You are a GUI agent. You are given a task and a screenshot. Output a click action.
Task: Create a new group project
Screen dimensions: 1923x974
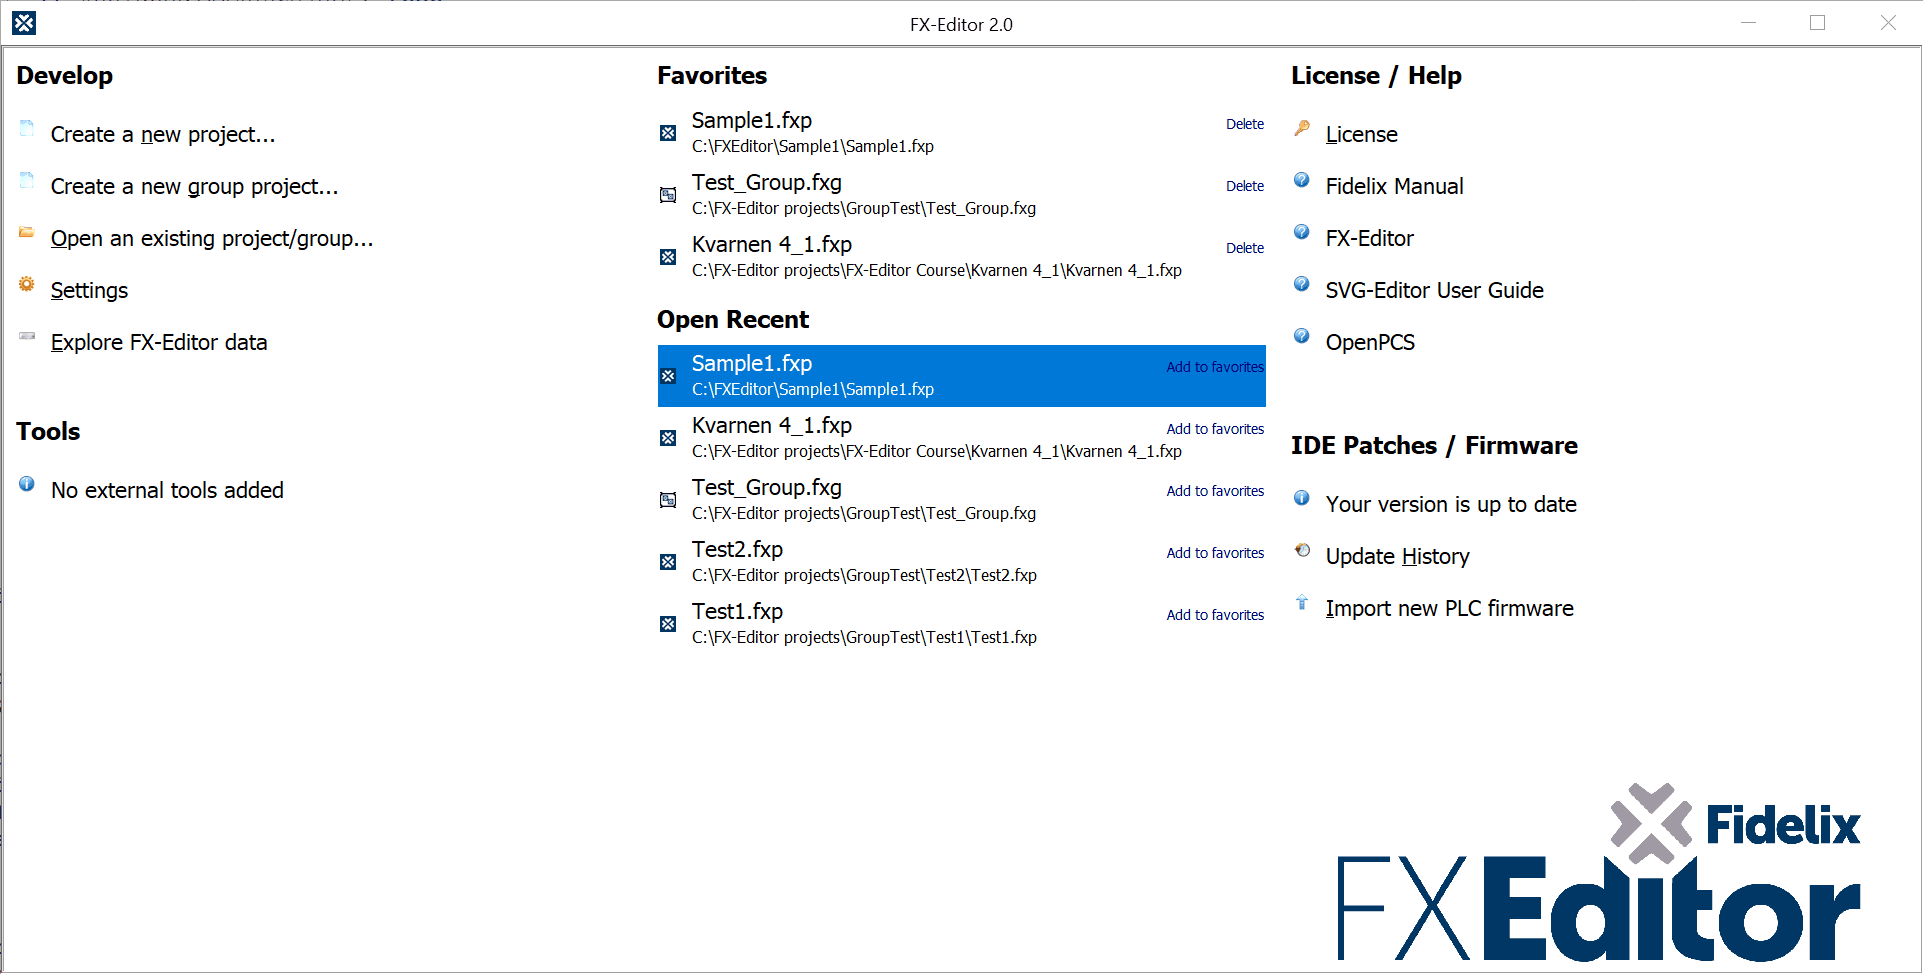195,187
